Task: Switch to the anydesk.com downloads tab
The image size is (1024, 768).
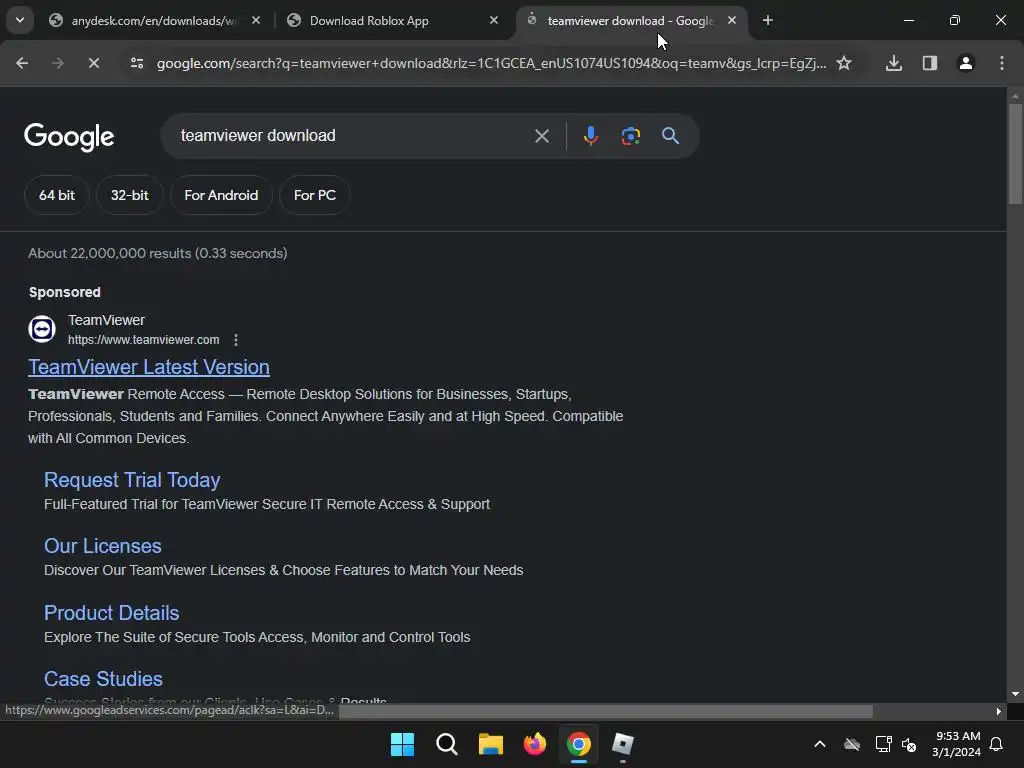Action: pyautogui.click(x=153, y=20)
